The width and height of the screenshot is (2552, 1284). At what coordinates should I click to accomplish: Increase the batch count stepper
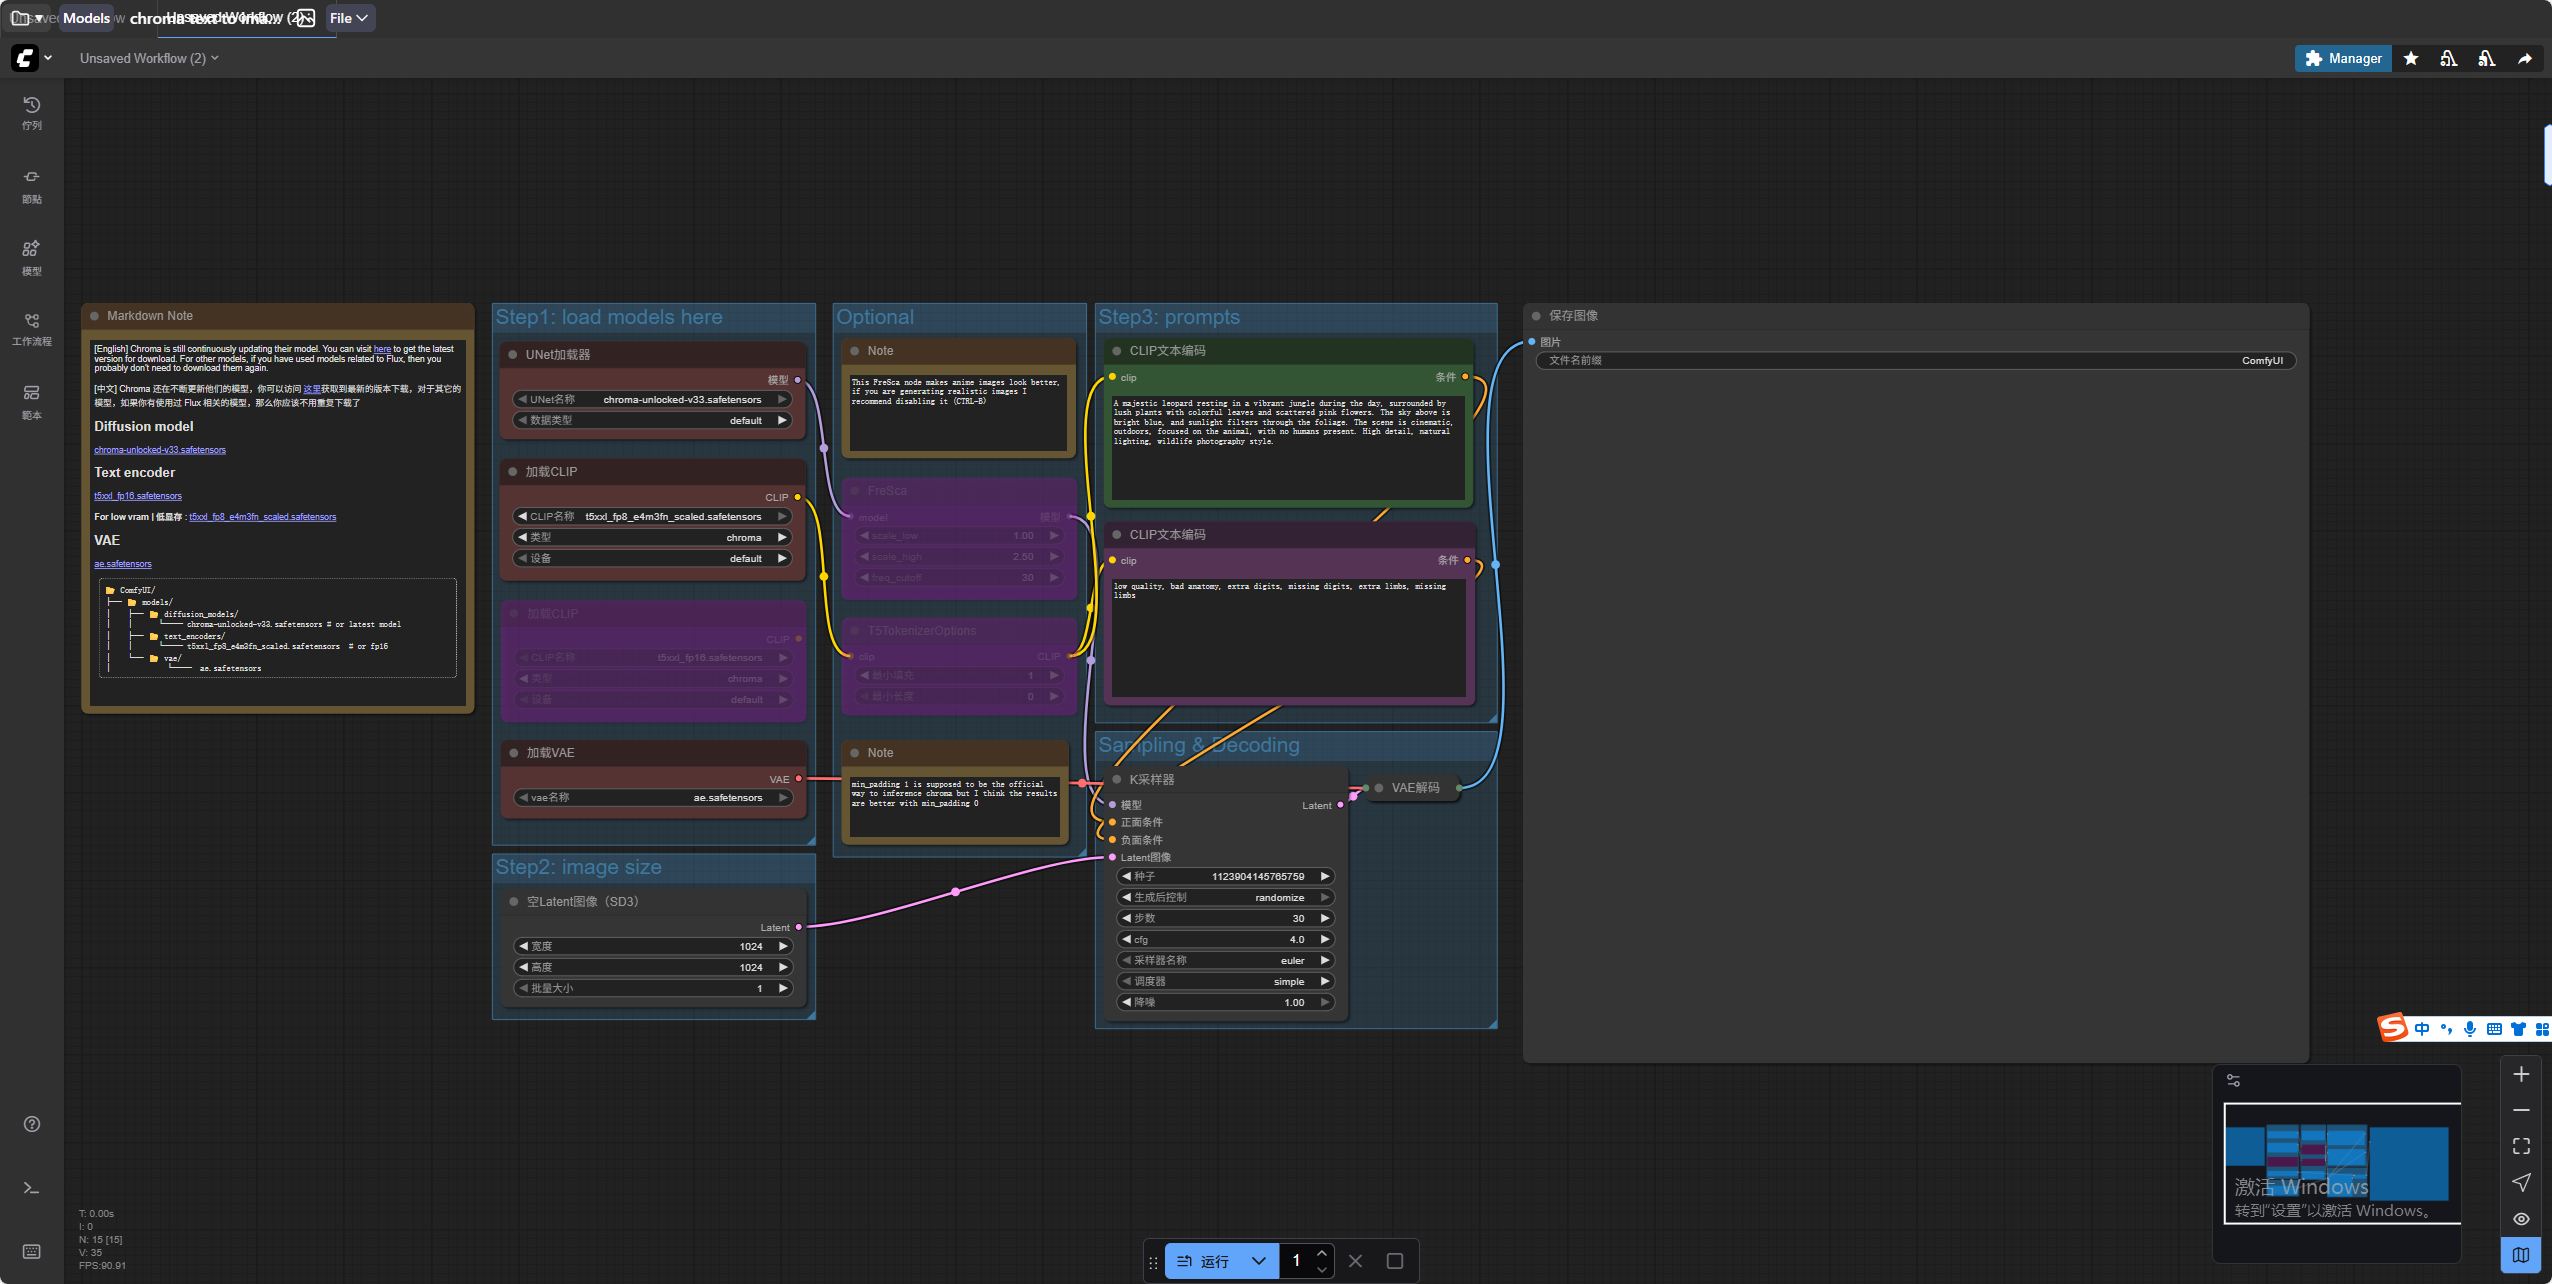[1322, 1253]
